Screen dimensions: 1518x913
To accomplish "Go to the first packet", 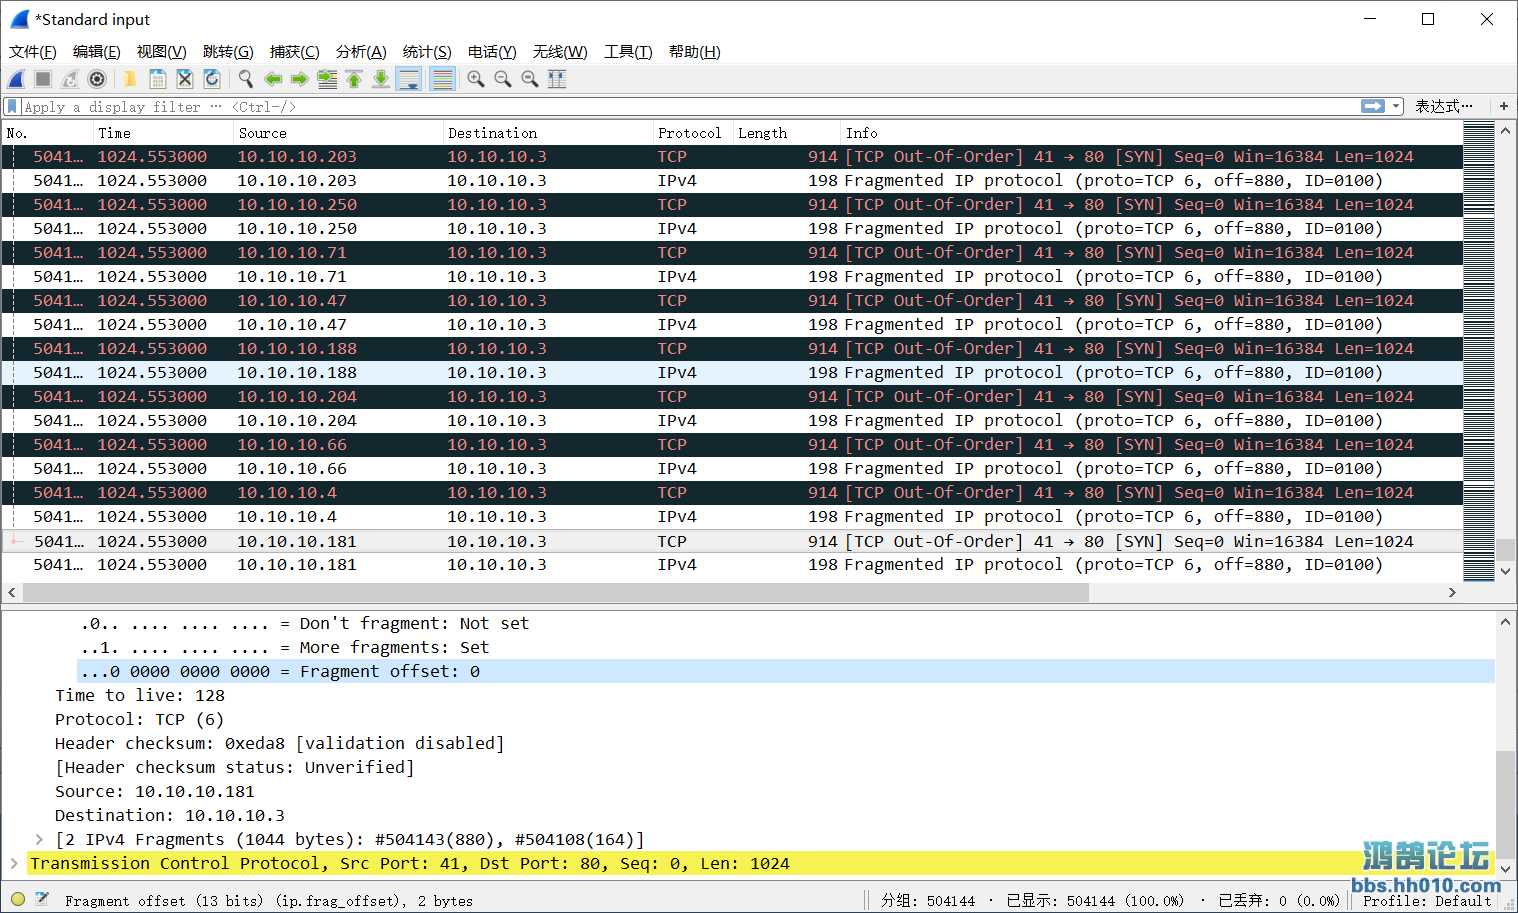I will click(354, 79).
